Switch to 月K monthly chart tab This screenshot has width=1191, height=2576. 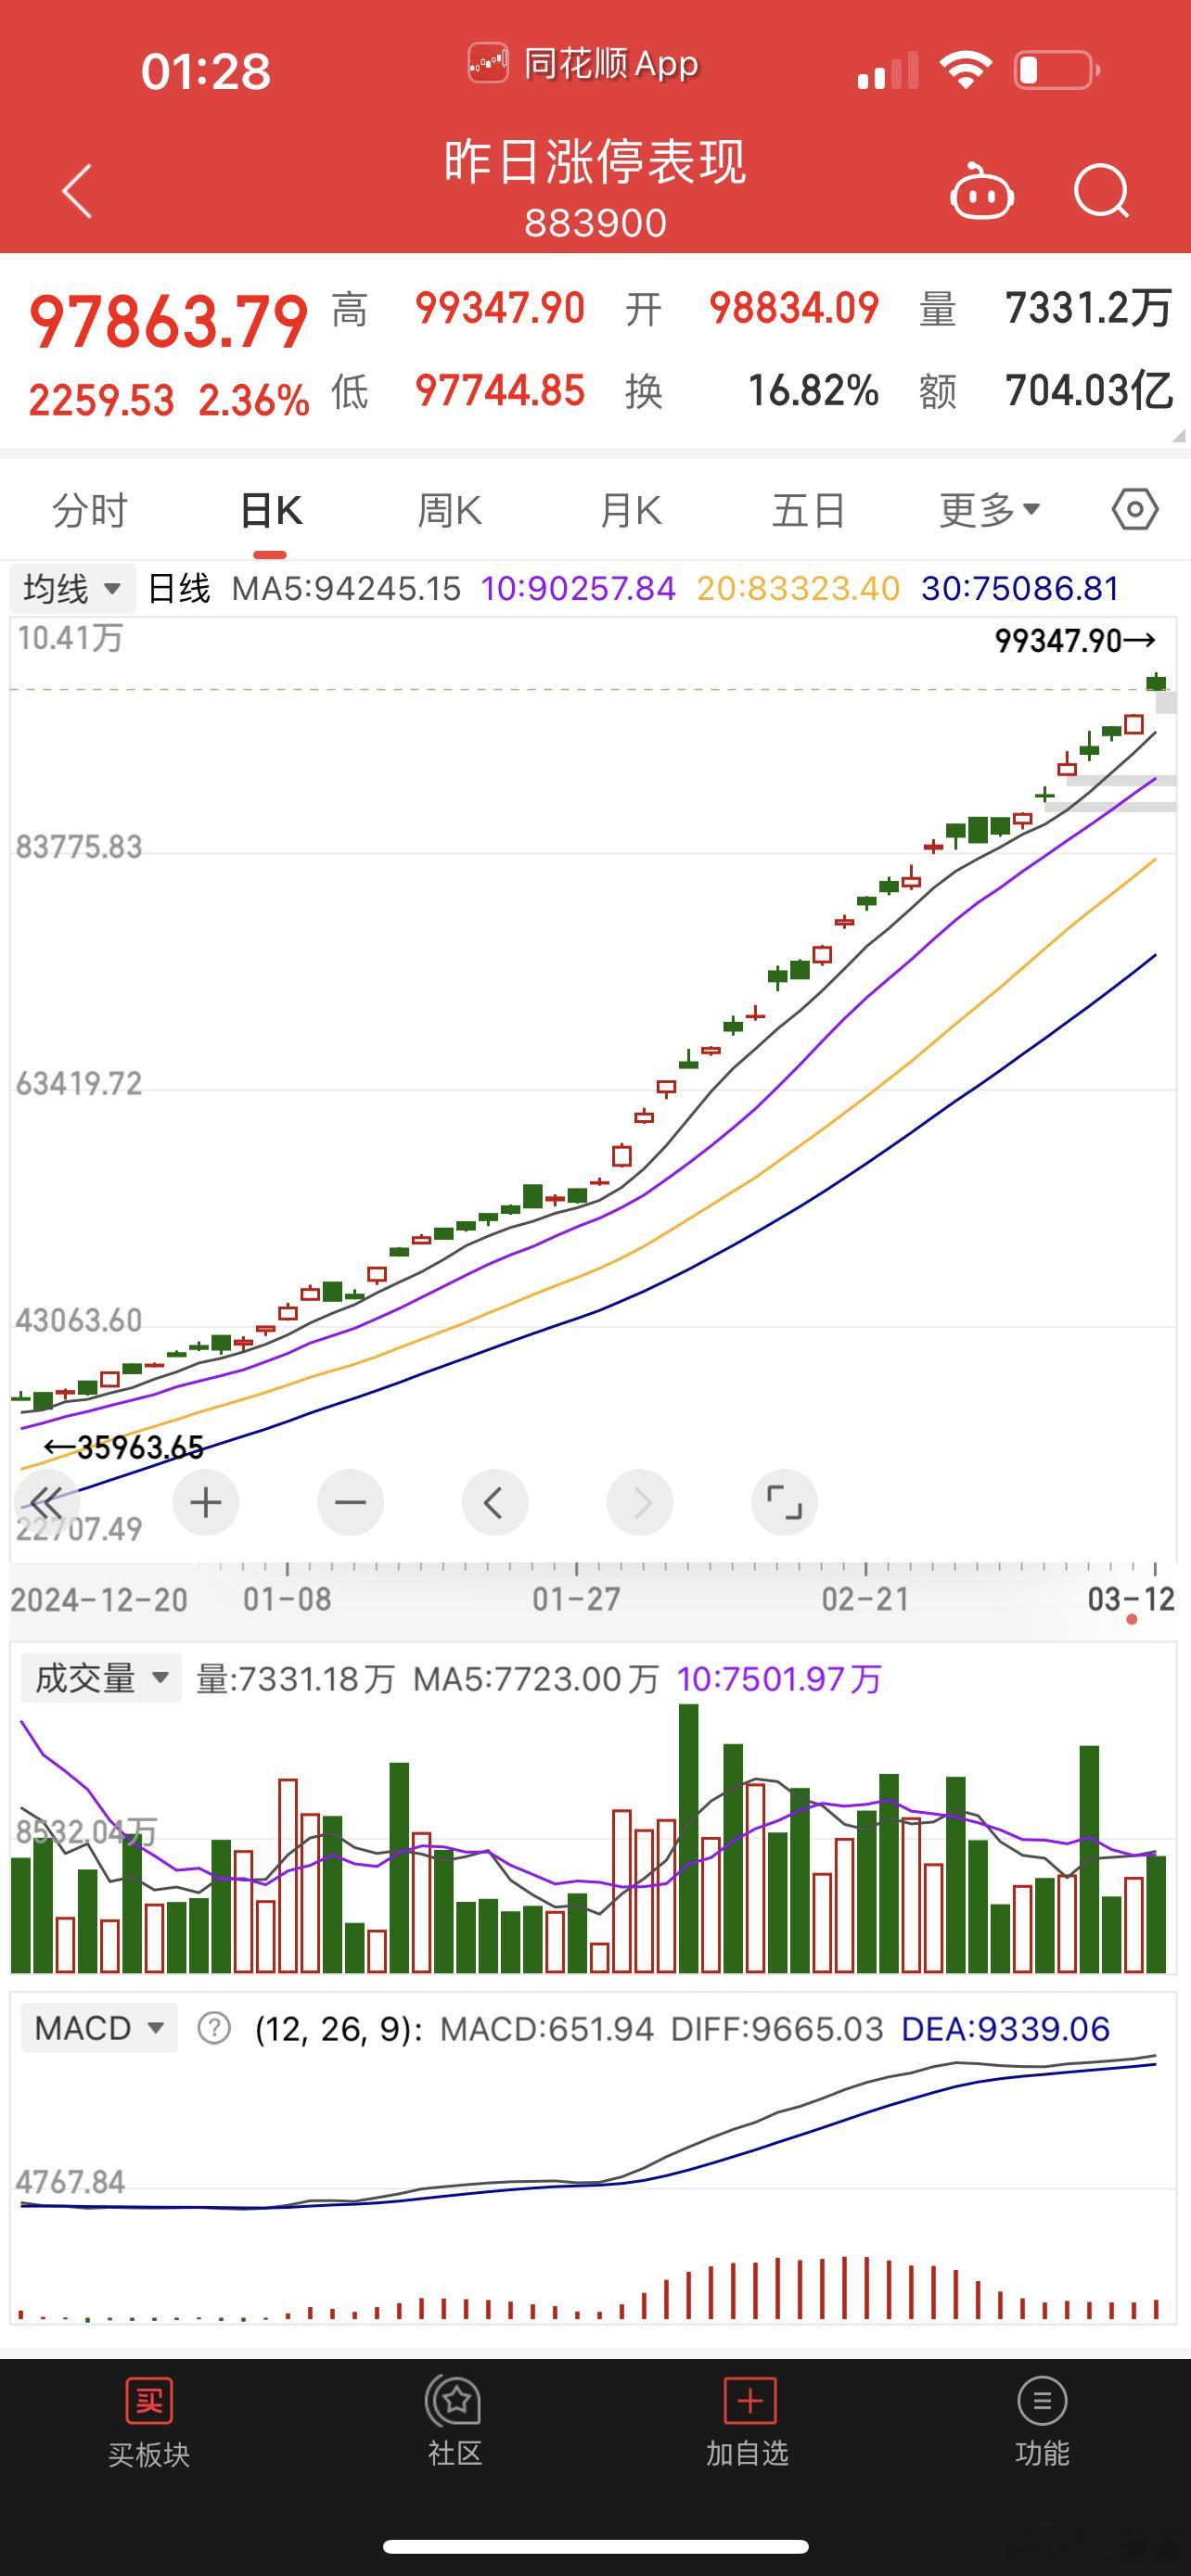630,510
